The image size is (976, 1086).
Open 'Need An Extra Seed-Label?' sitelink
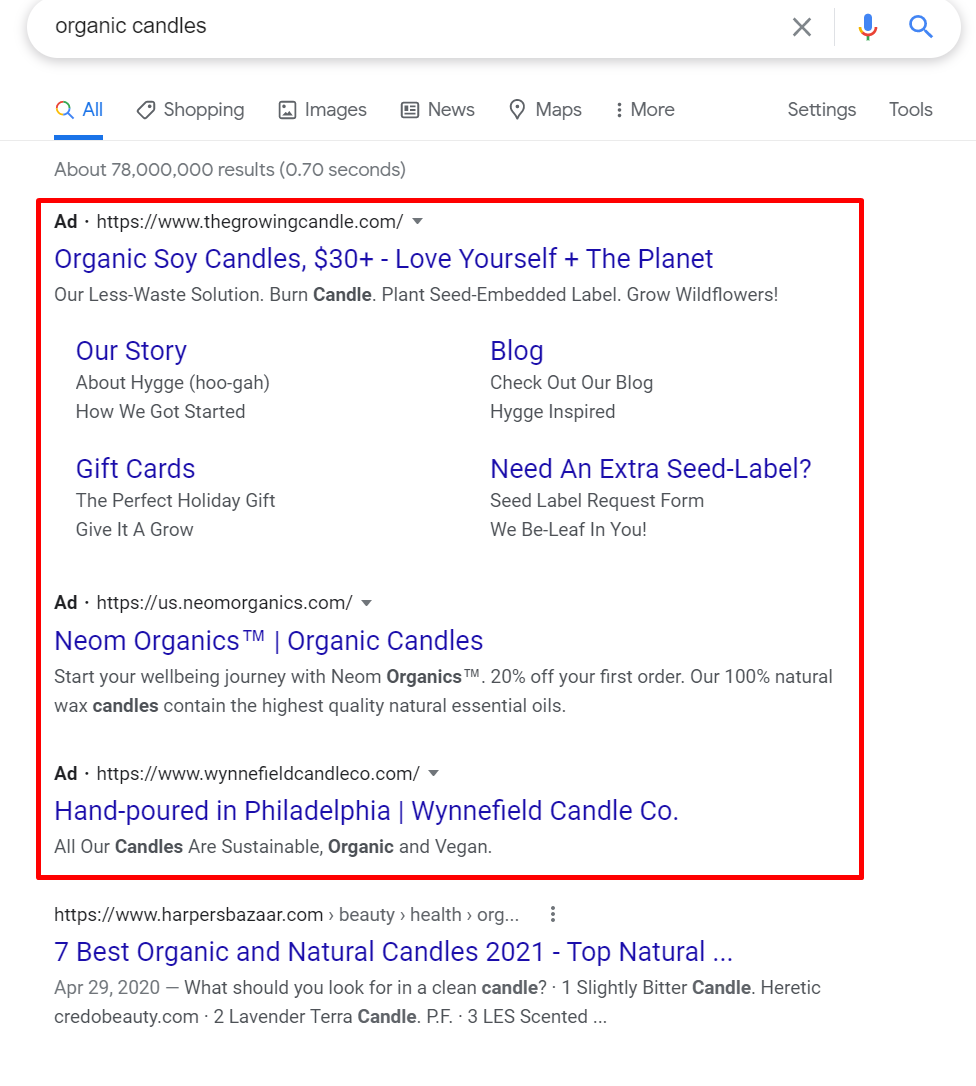[x=650, y=469]
